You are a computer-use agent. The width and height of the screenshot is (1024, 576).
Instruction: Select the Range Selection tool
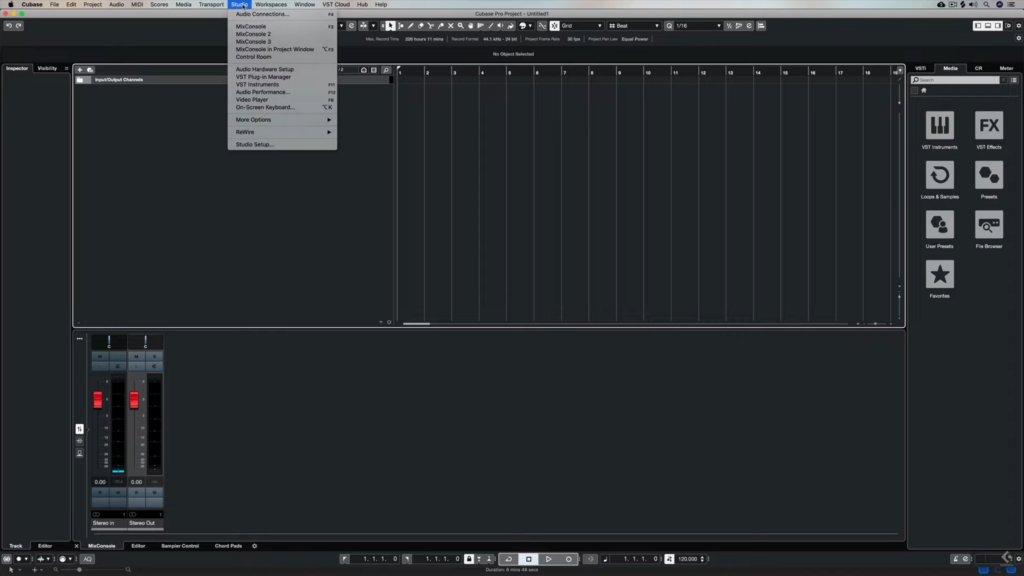tap(401, 26)
